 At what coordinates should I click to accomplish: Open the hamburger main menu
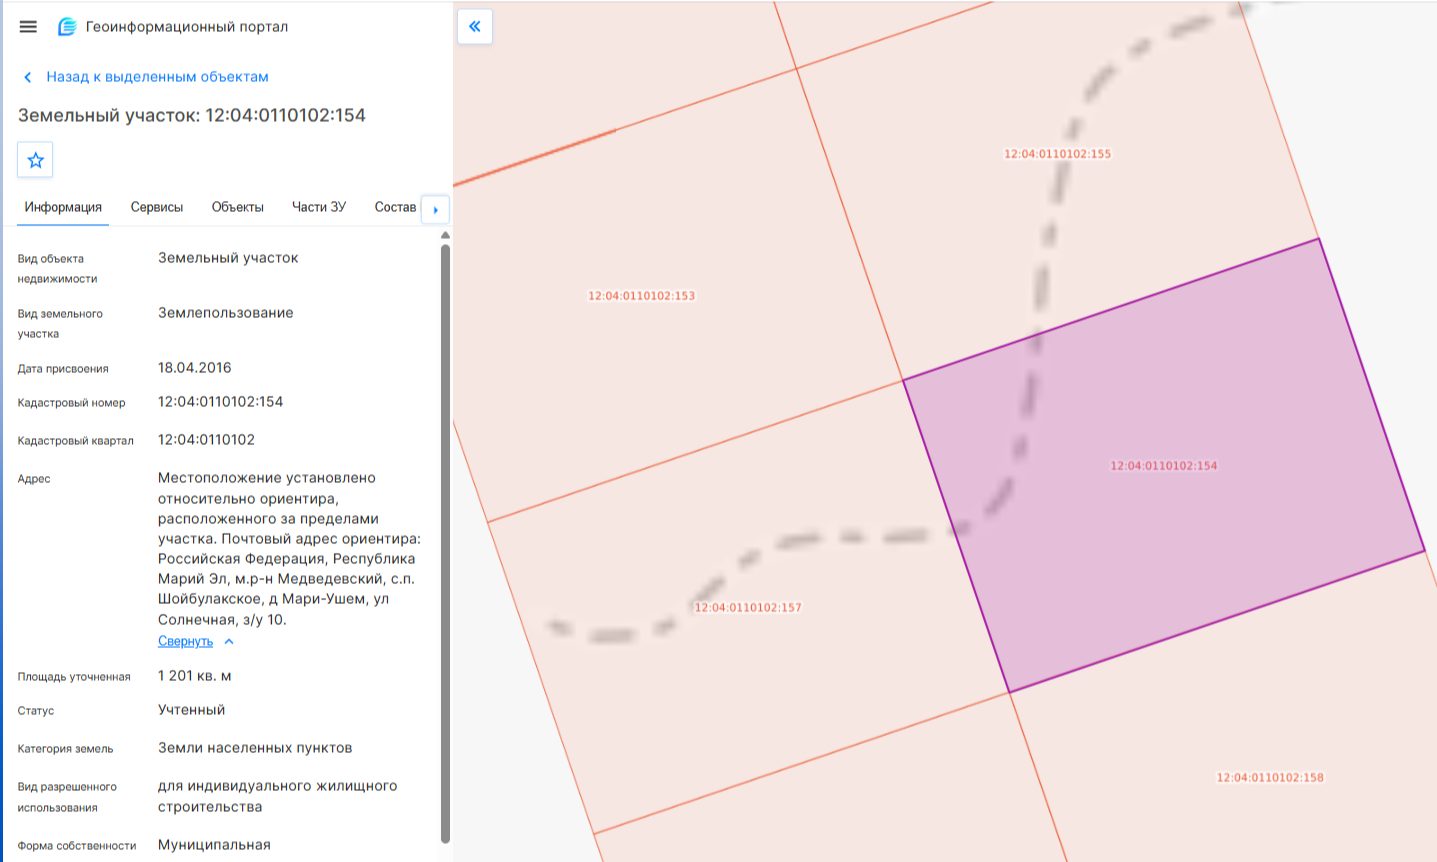coord(28,27)
